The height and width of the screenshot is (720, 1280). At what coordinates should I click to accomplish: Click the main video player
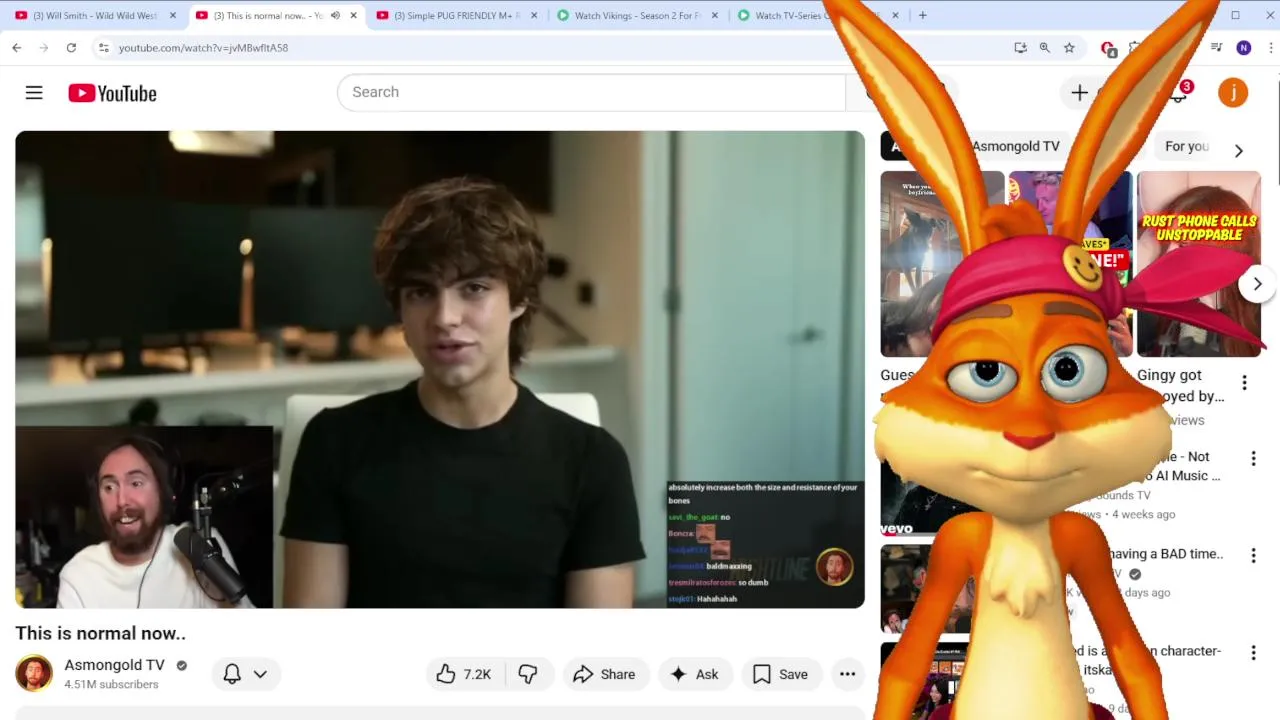click(x=440, y=369)
